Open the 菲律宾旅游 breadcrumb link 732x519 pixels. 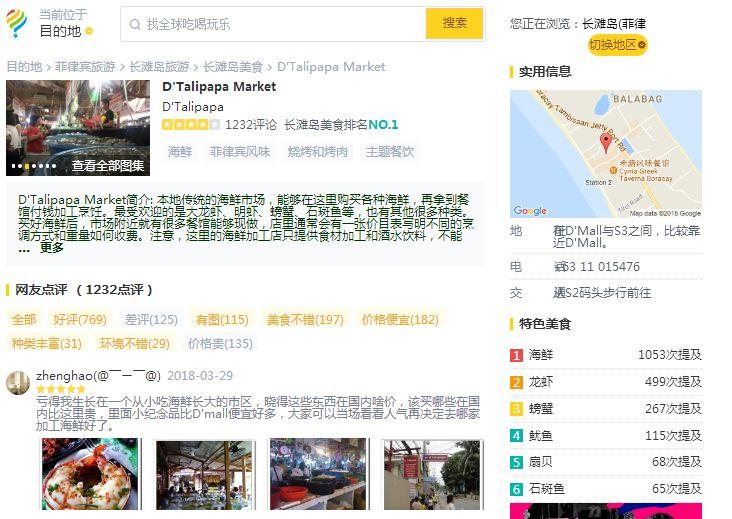(x=85, y=67)
